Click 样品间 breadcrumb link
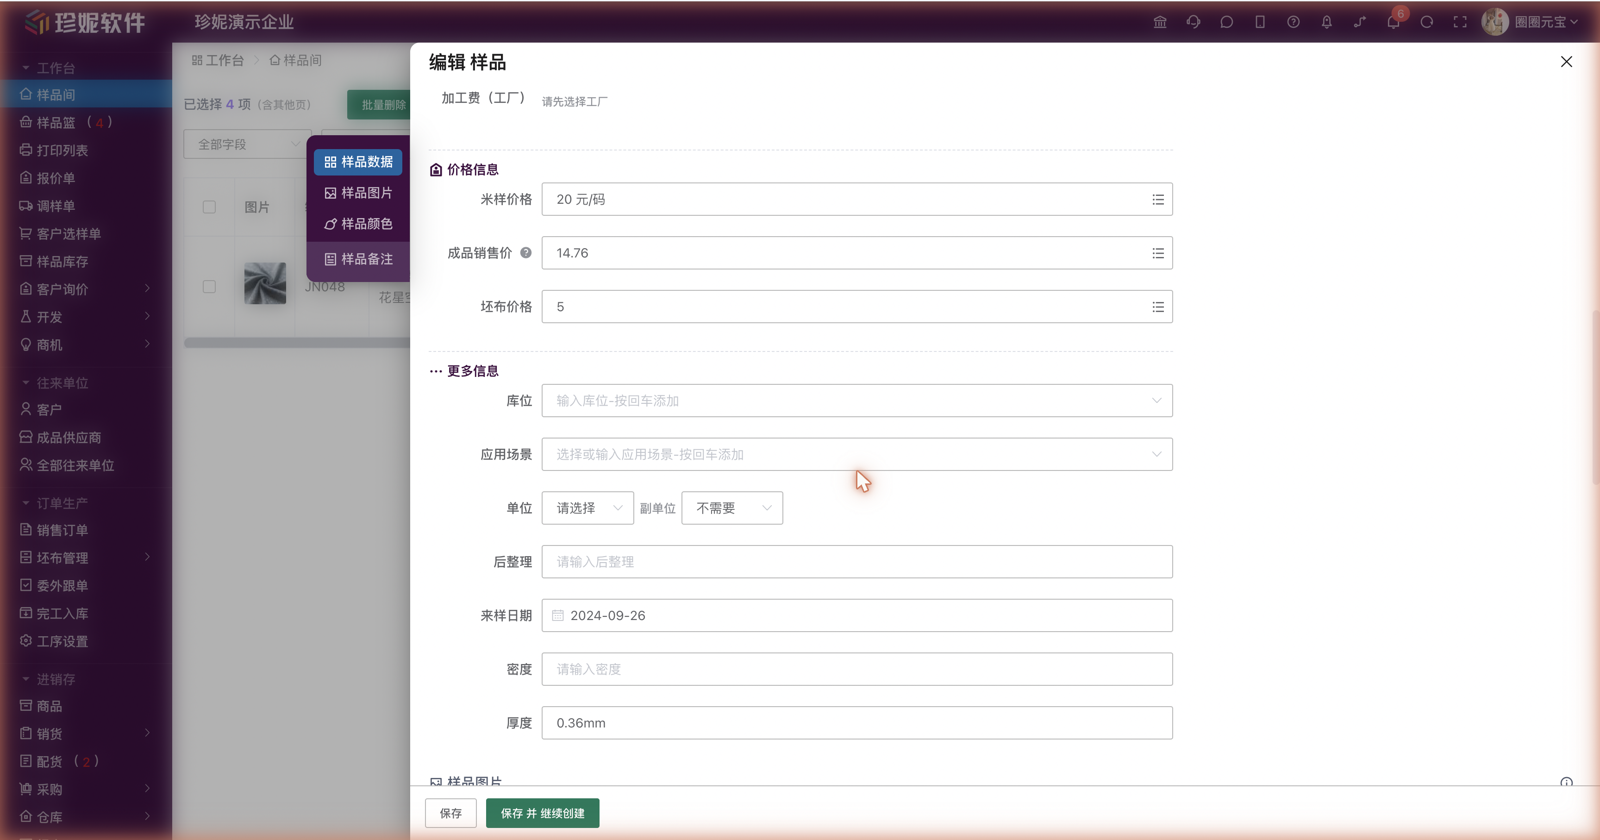Screen dimensions: 1600x840 pos(296,60)
